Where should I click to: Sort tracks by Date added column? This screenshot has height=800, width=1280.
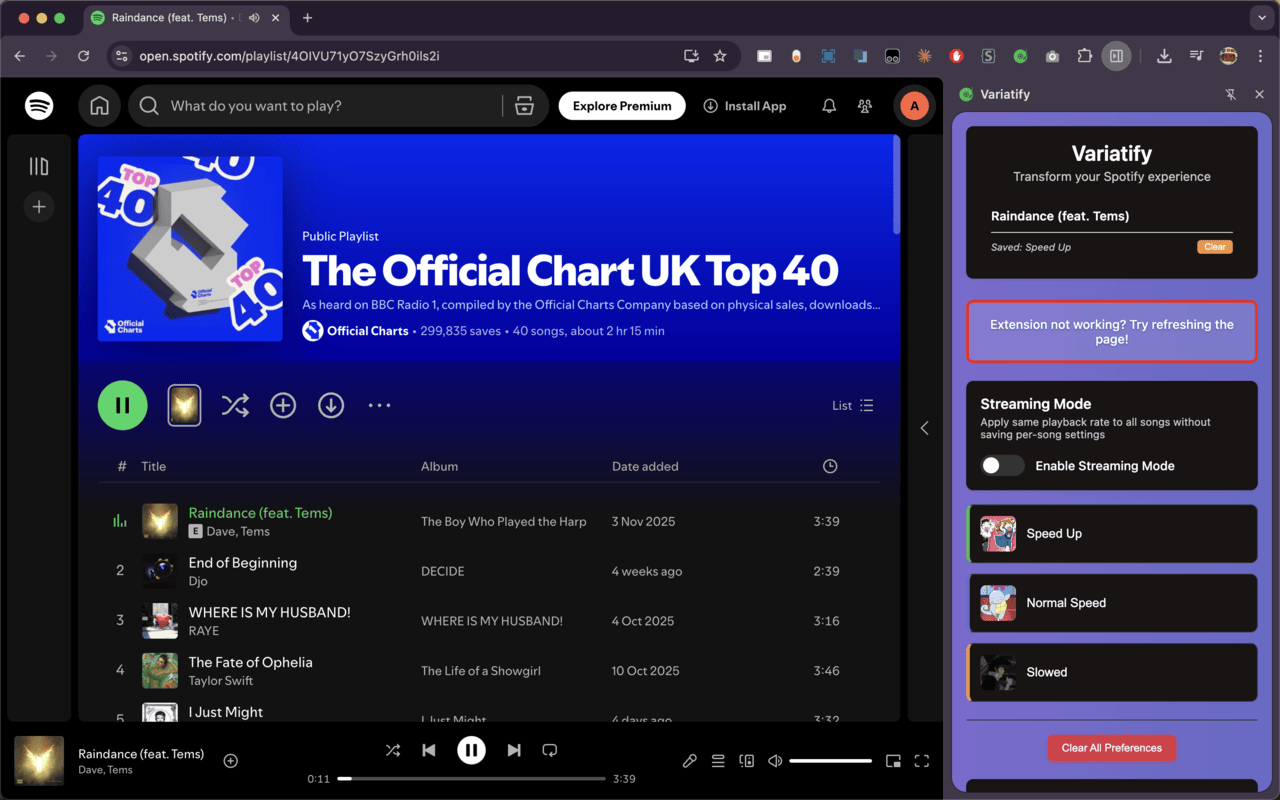tap(645, 466)
